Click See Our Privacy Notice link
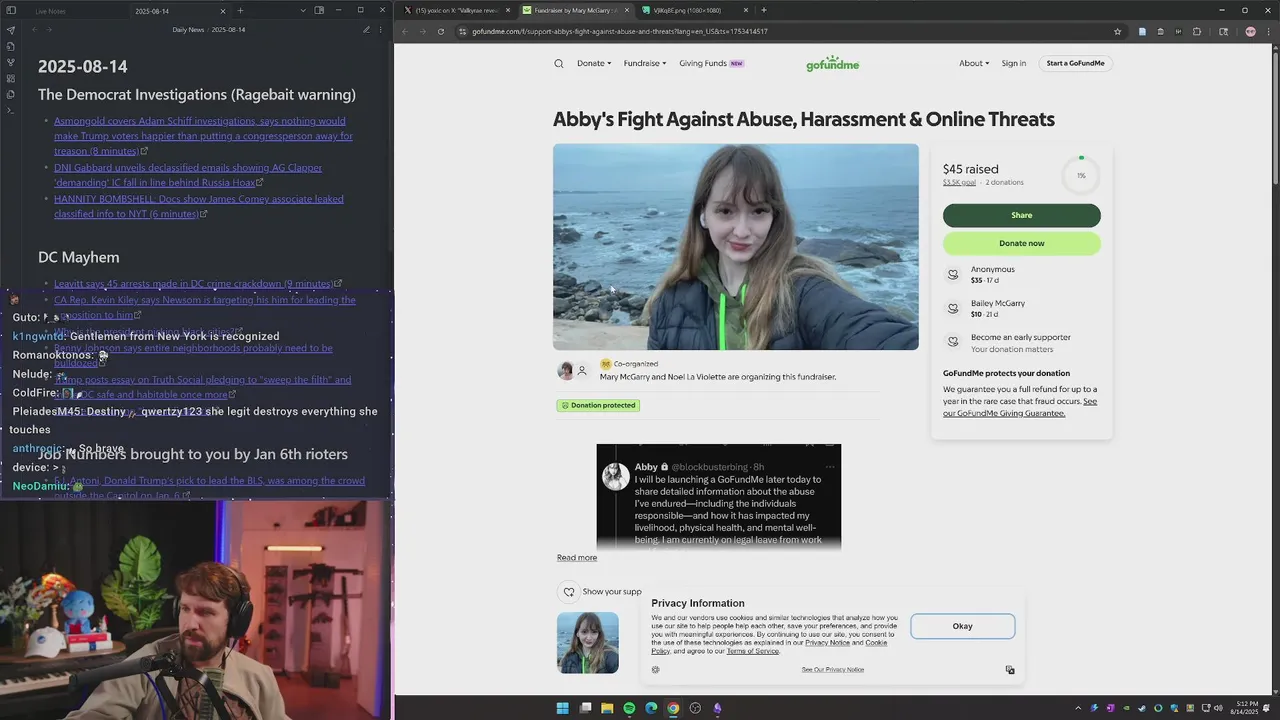Screen dimensions: 1280x720 click(833, 670)
